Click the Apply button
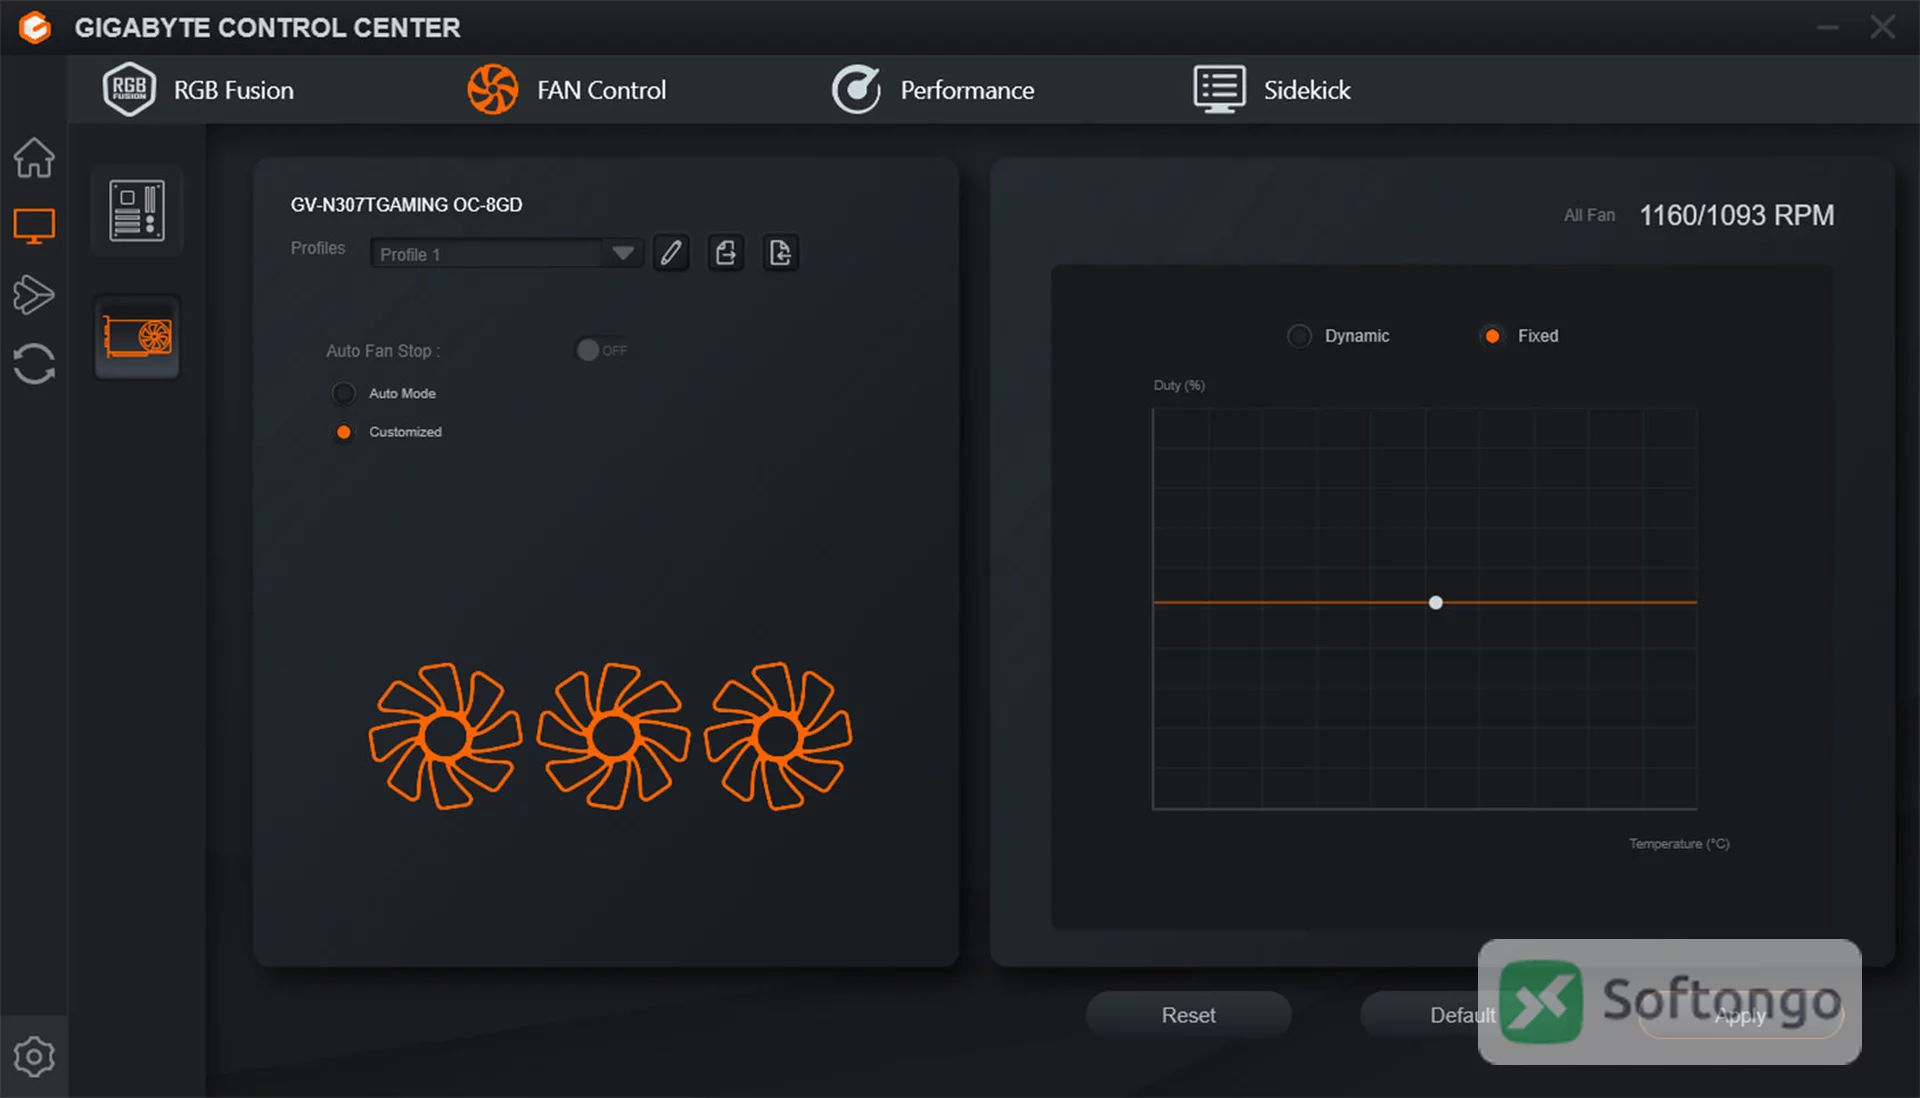Image resolution: width=1920 pixels, height=1098 pixels. [1740, 1016]
